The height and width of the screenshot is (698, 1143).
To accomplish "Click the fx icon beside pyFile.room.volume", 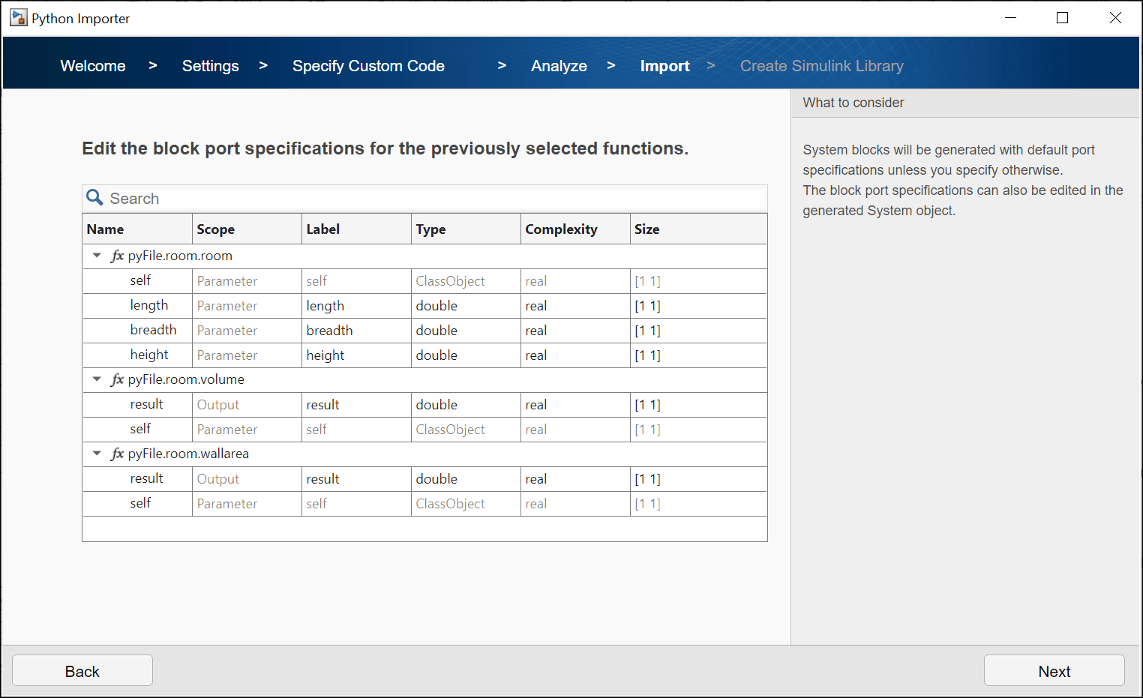I will pos(117,380).
